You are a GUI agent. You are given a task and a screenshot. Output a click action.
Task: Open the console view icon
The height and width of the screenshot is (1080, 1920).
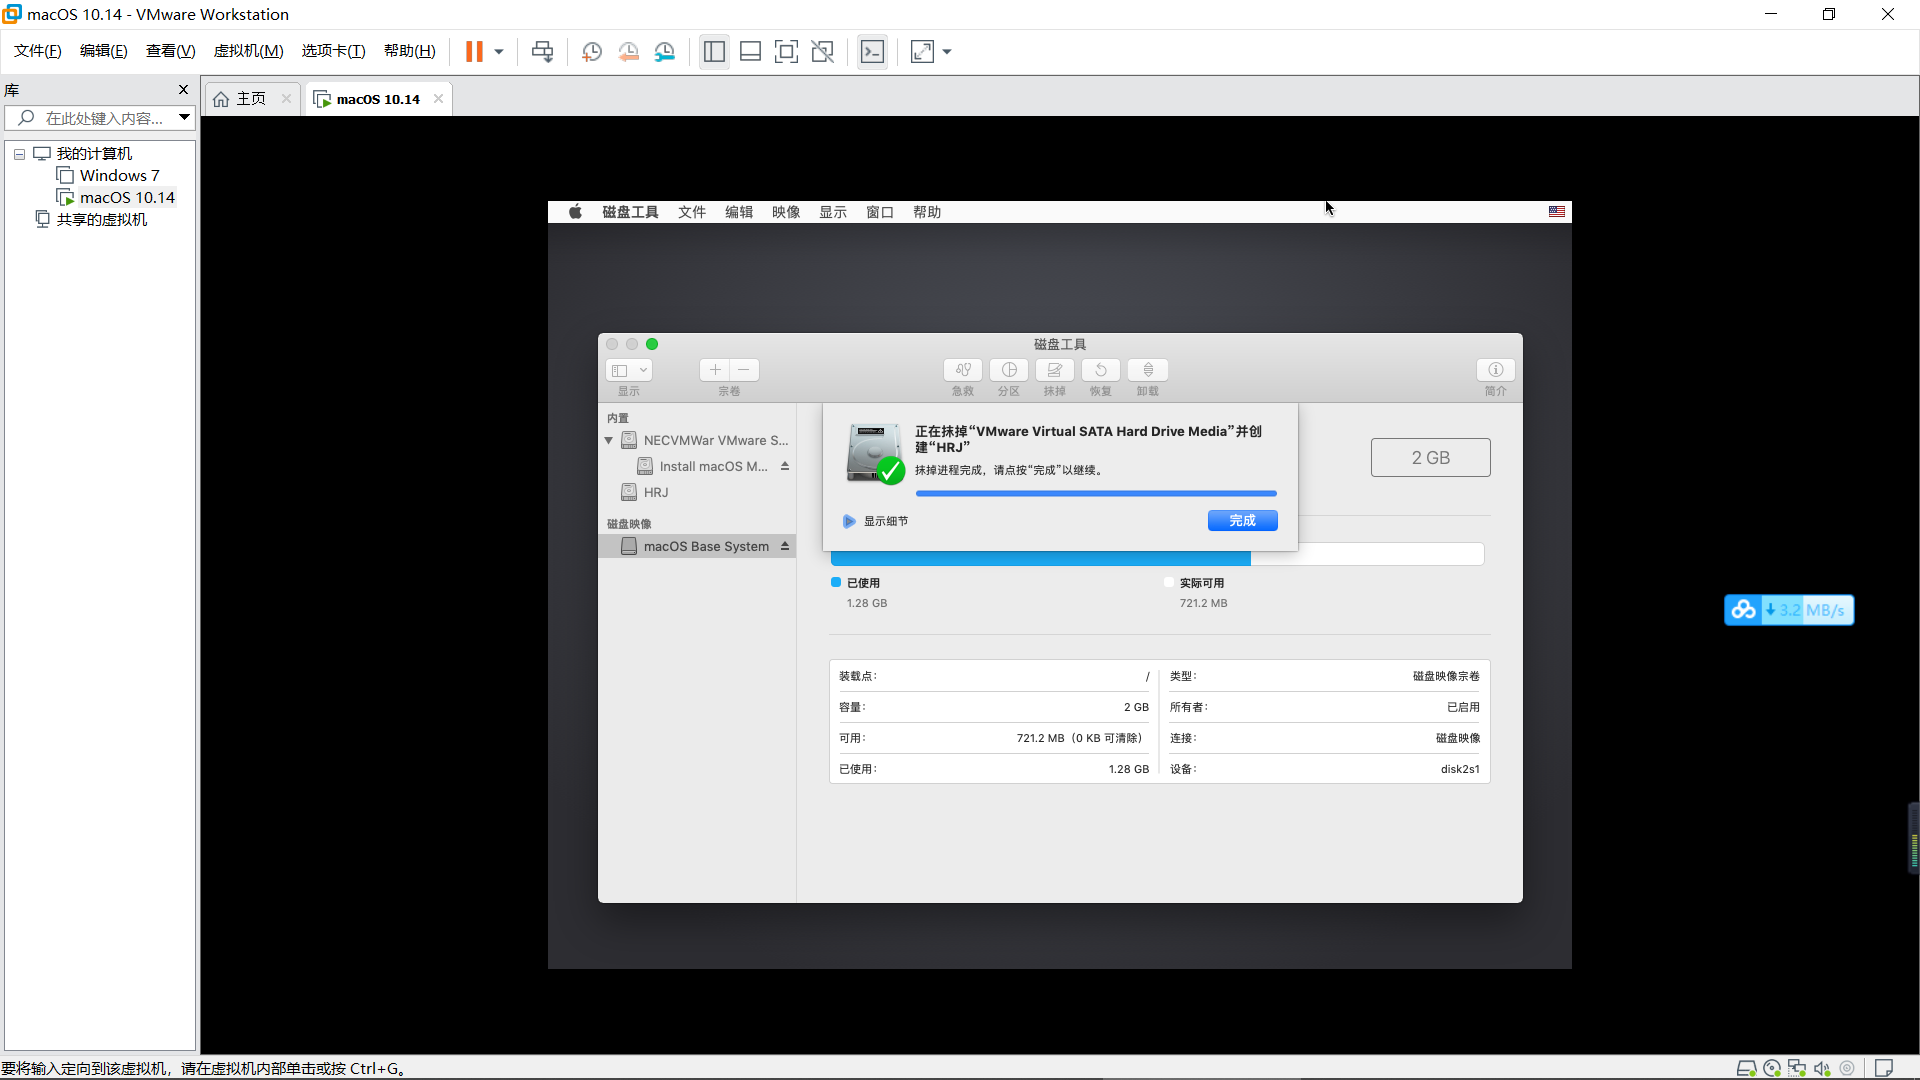[x=872, y=52]
